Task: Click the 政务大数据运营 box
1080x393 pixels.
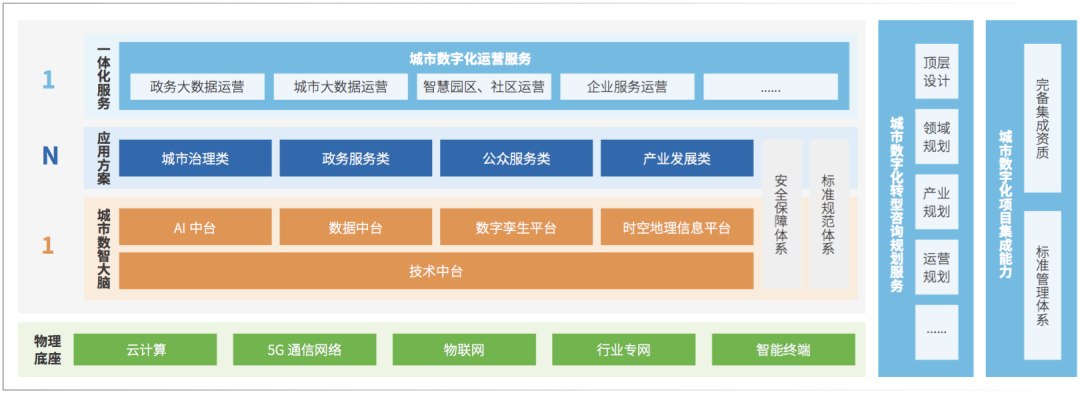Action: (x=197, y=87)
